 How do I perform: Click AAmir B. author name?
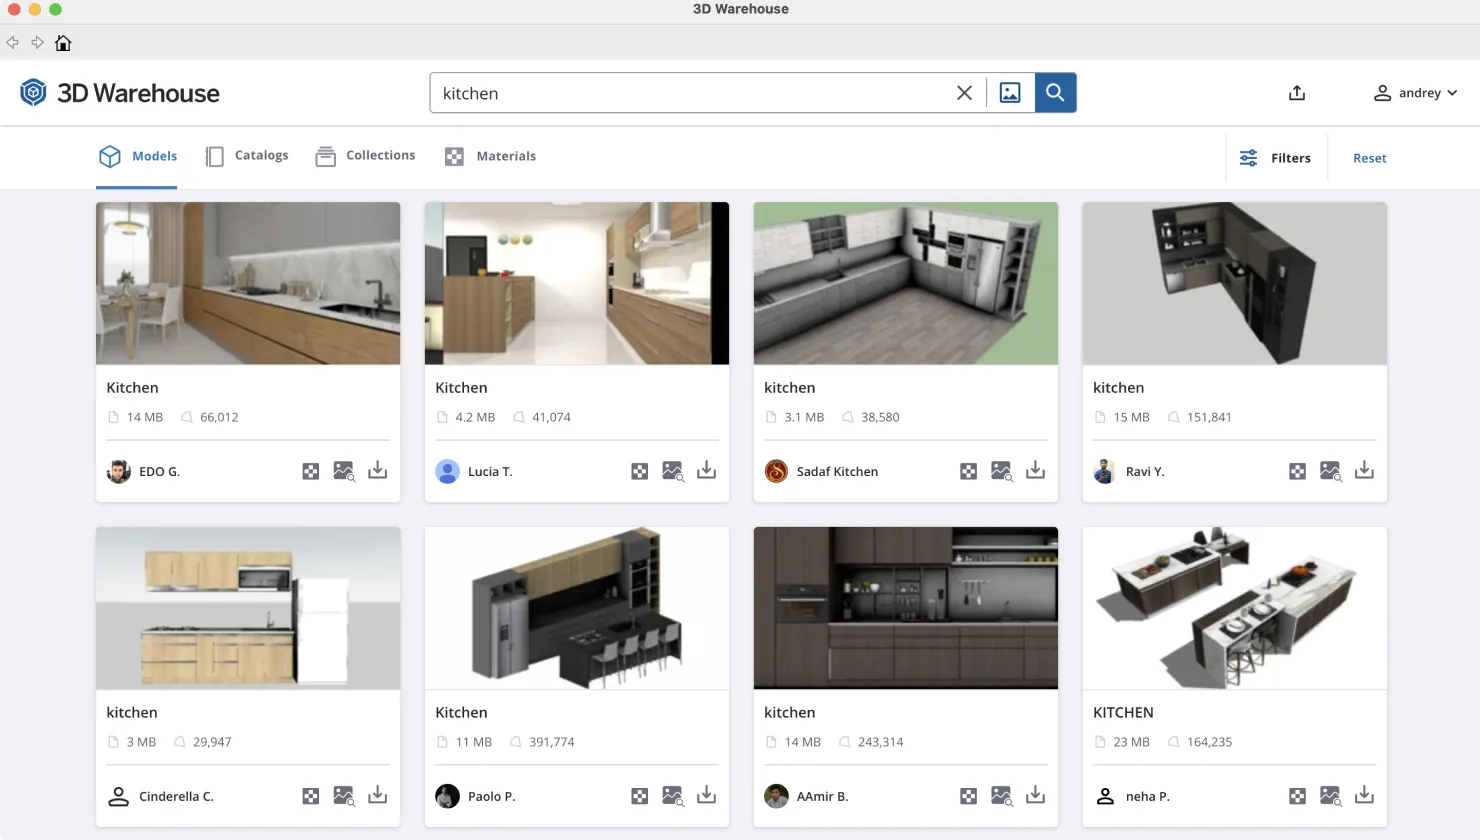point(822,797)
